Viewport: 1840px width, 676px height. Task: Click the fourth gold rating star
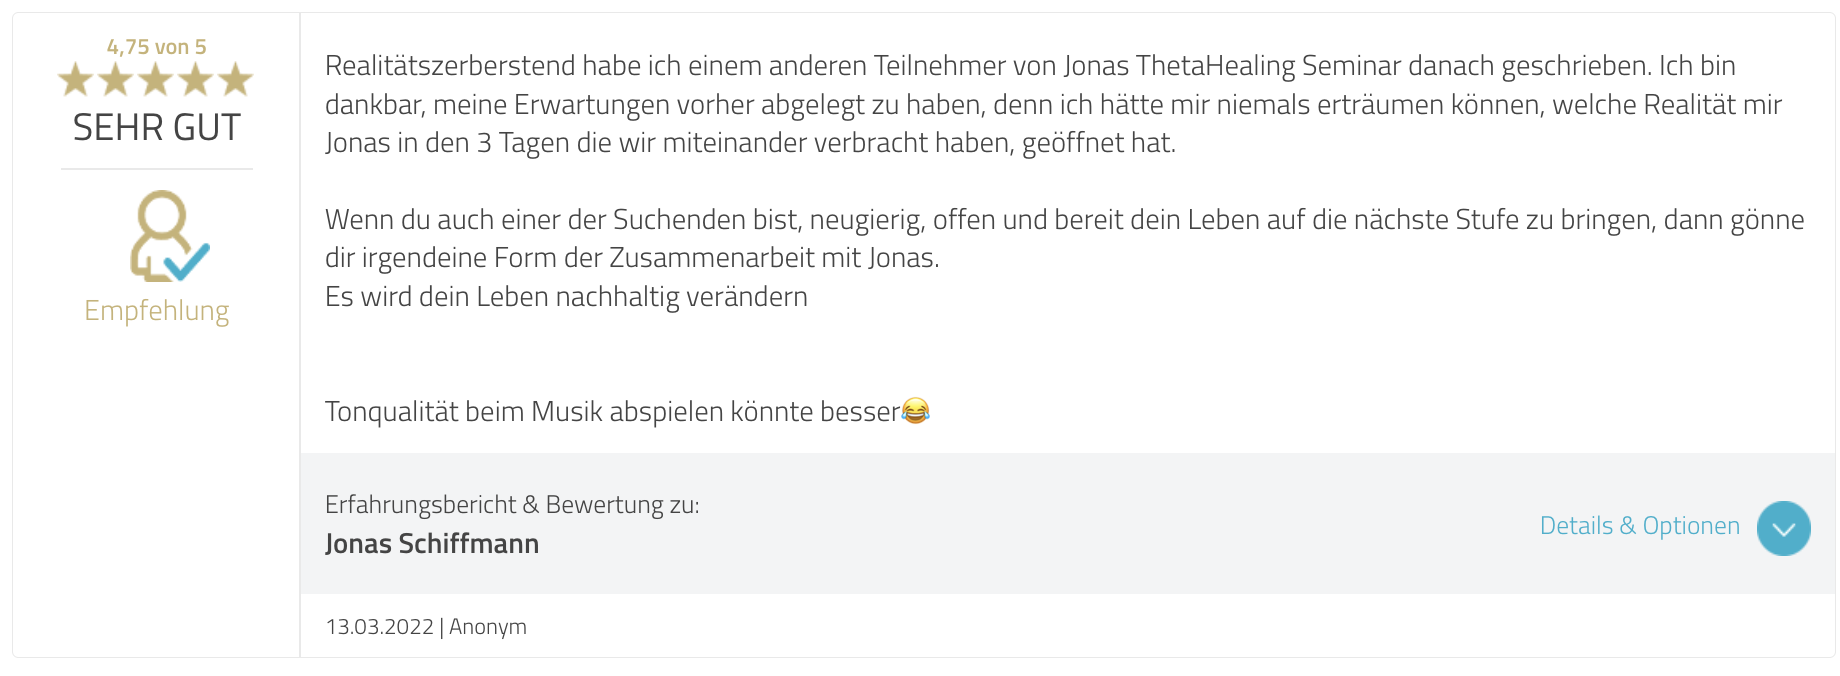pos(196,80)
